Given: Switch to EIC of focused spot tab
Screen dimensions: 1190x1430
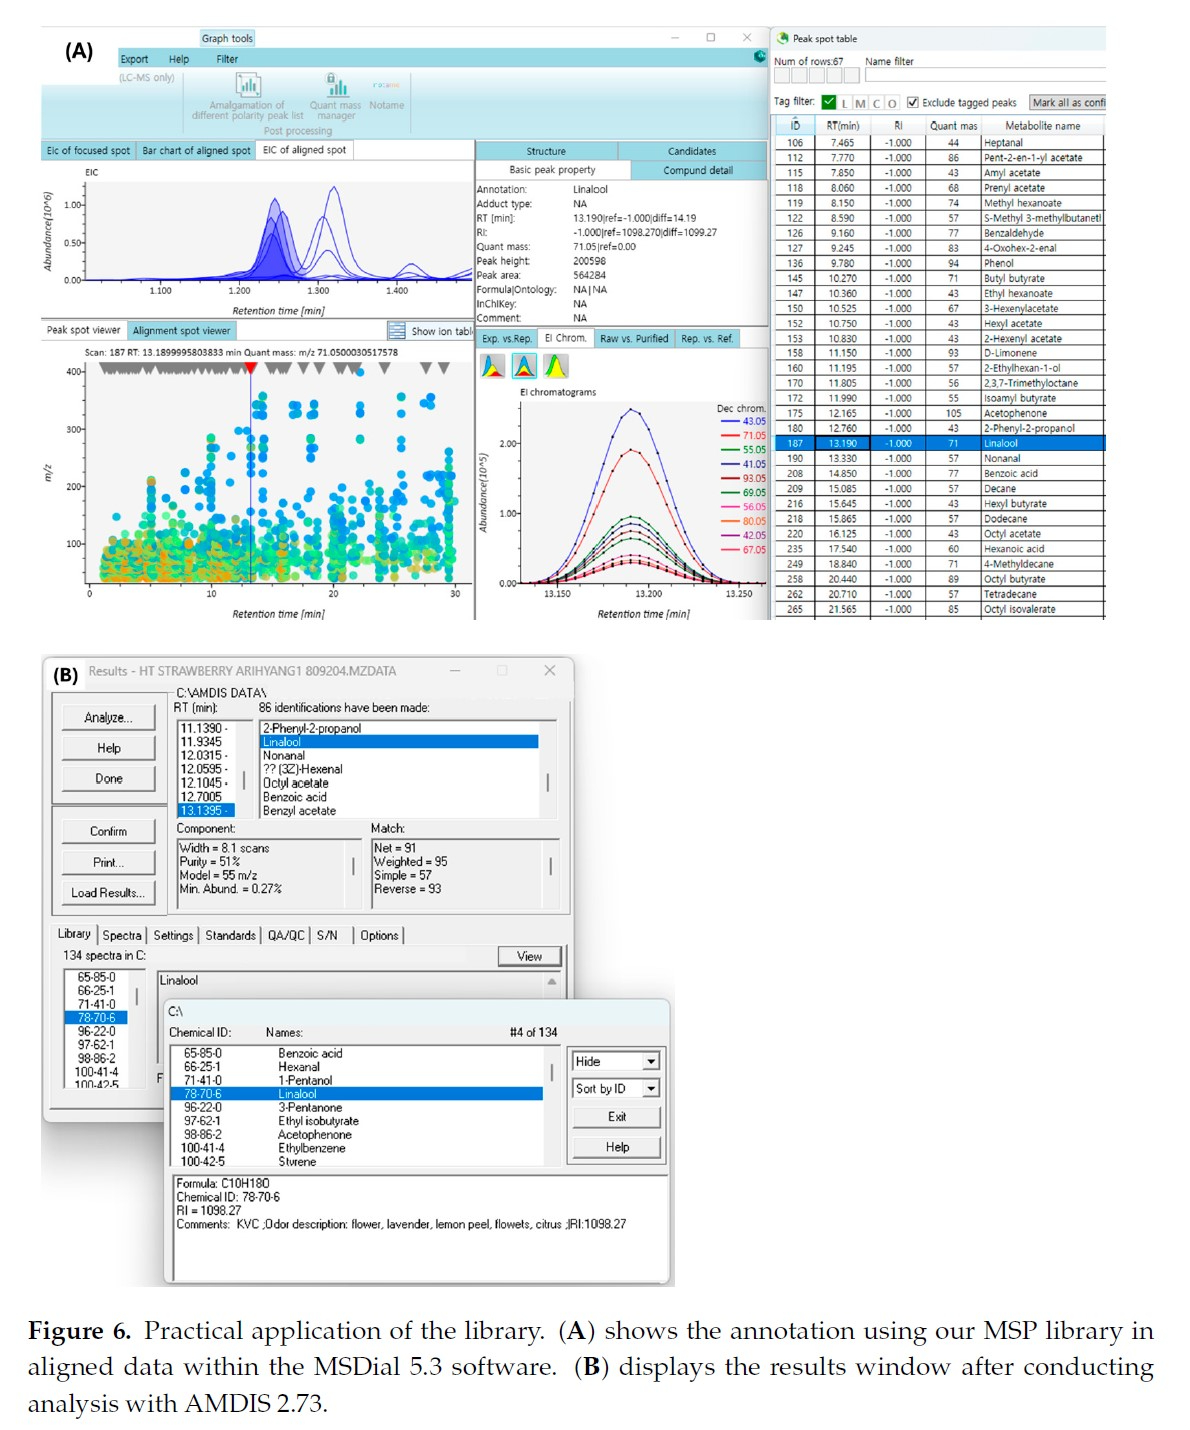Looking at the screenshot, I should [88, 150].
